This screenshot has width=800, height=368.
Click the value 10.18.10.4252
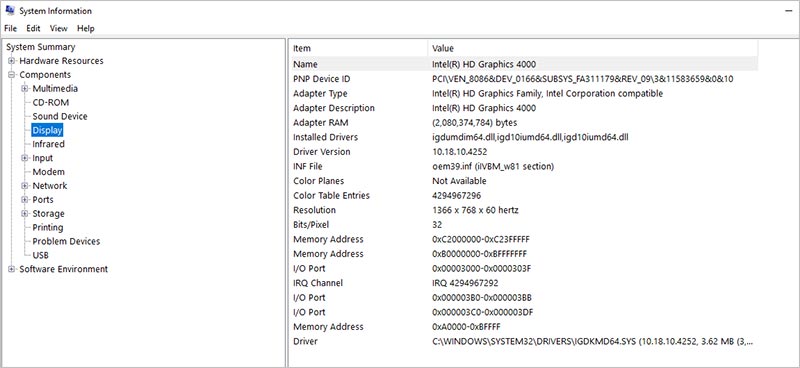pos(460,152)
